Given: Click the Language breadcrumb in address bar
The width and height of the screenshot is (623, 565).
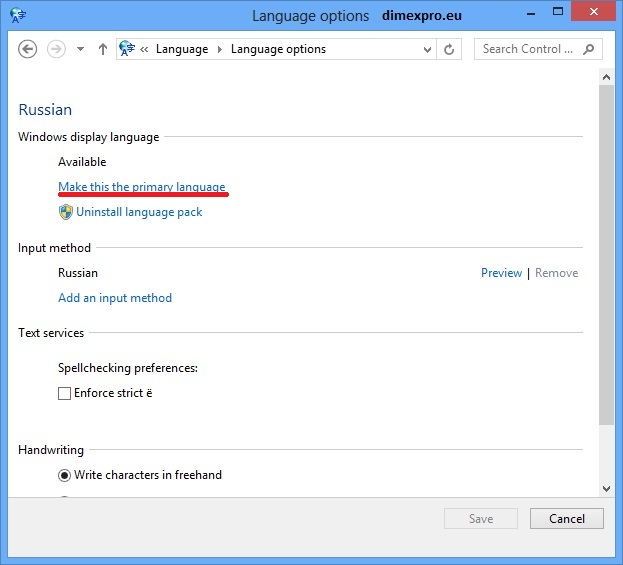Looking at the screenshot, I should [182, 49].
